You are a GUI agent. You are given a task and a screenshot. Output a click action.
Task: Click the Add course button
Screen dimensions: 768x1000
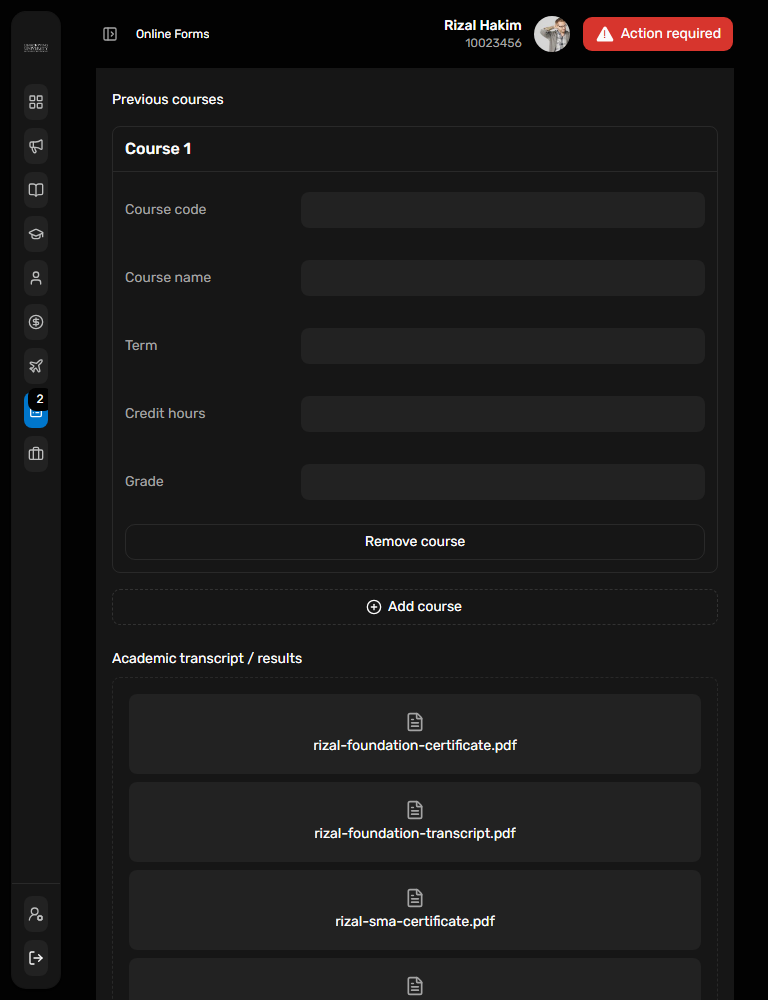tap(415, 607)
